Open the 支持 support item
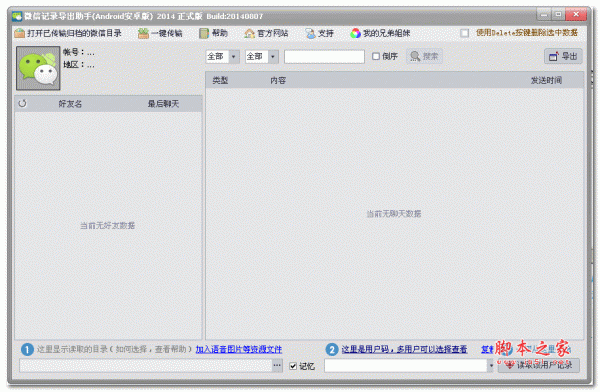This screenshot has height=392, width=600. [x=320, y=33]
